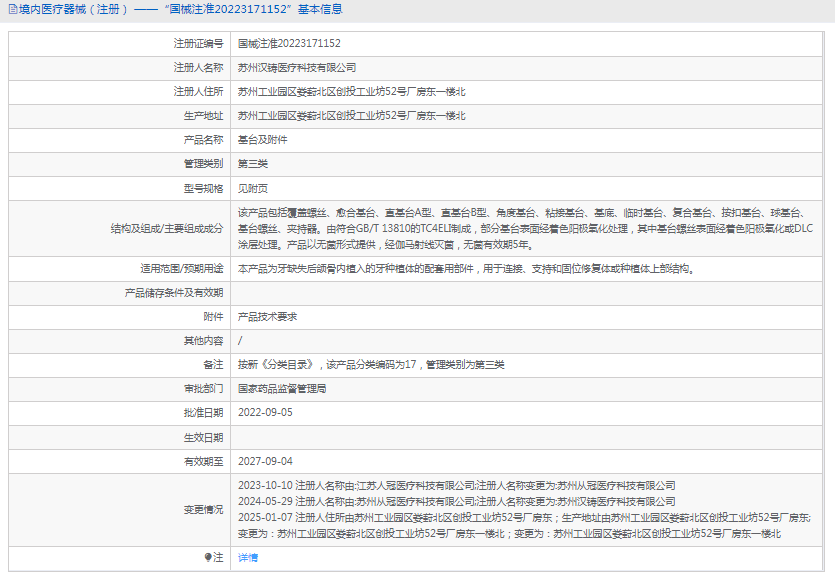835x578 pixels.
Task: Click the bulb icon beside 注 label
Action: click(208, 557)
